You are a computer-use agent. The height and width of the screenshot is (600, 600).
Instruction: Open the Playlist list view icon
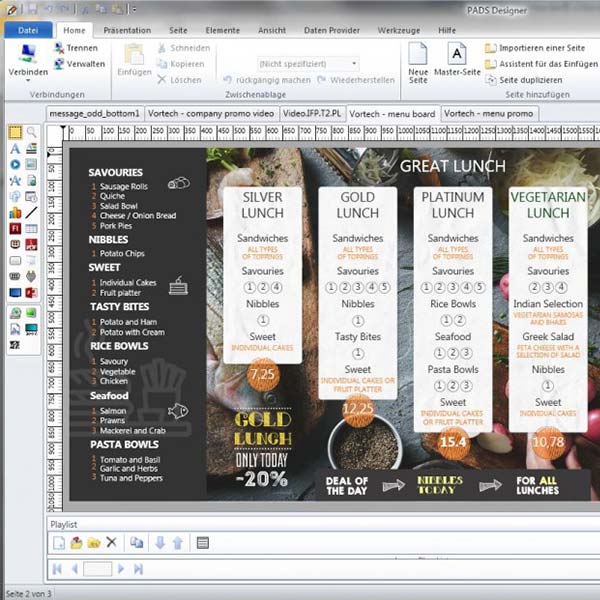pyautogui.click(x=203, y=543)
